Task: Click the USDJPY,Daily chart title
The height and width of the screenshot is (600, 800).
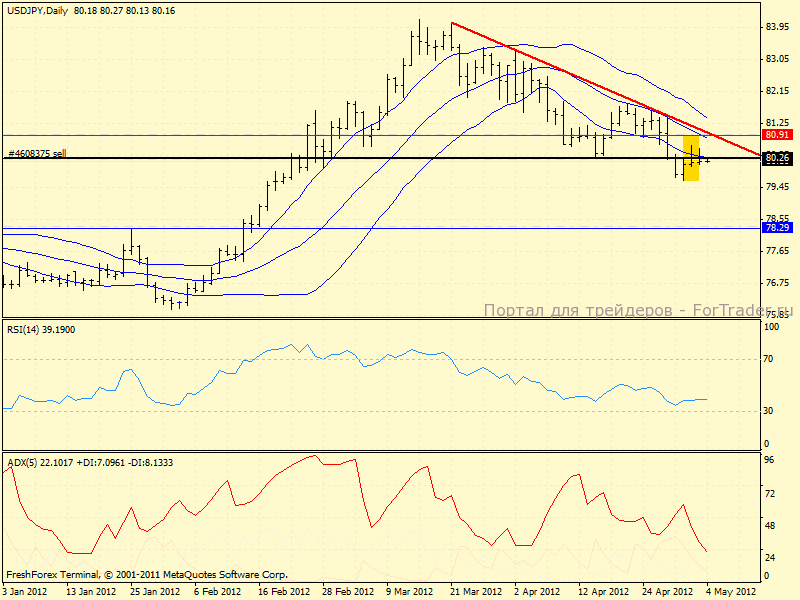Action: (x=36, y=10)
